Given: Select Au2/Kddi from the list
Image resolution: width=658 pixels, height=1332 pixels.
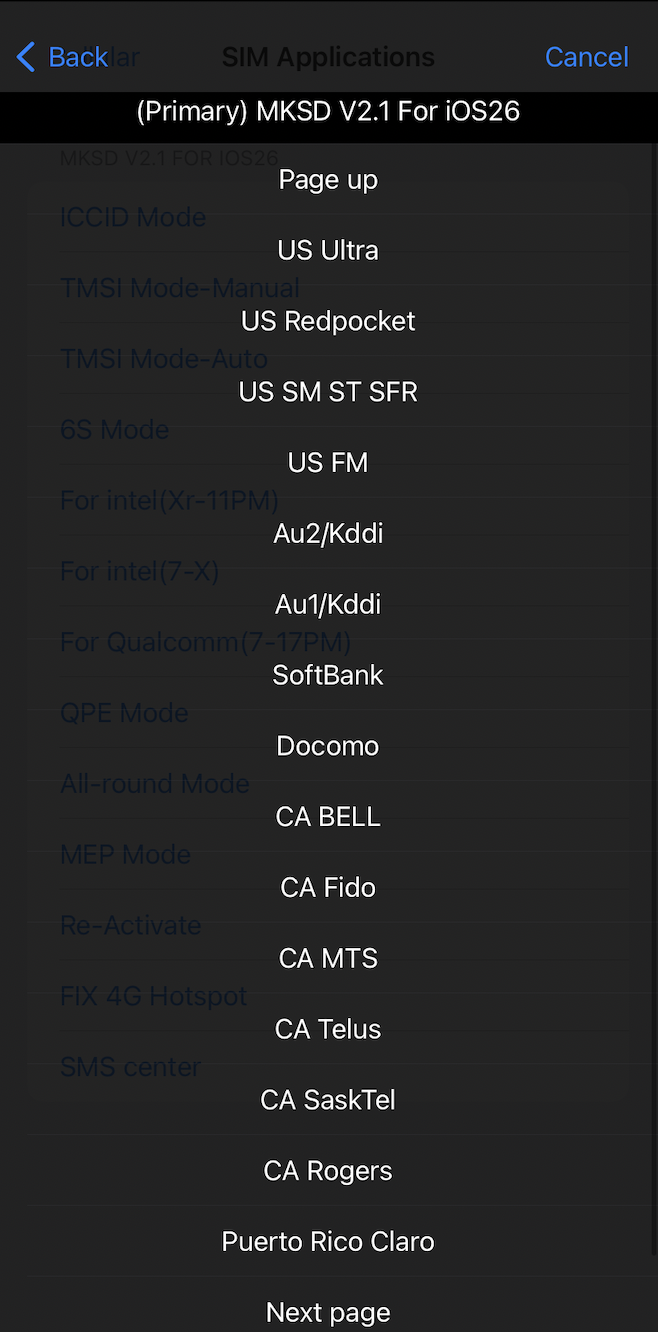Looking at the screenshot, I should tap(328, 534).
